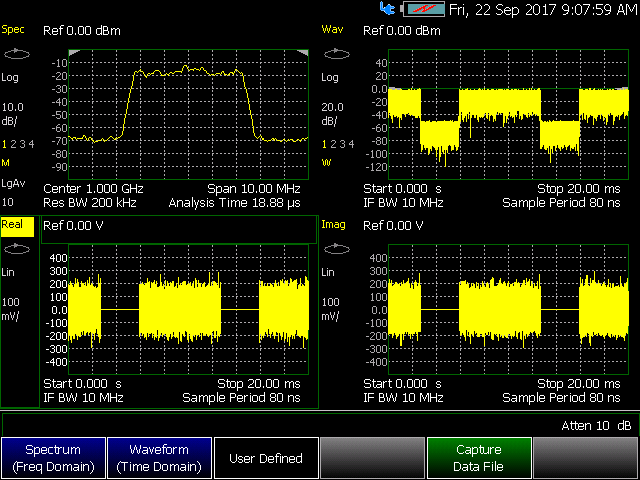Click Sample Period 80 ns in the Real window
The height and width of the screenshot is (480, 640).
pyautogui.click(x=242, y=398)
